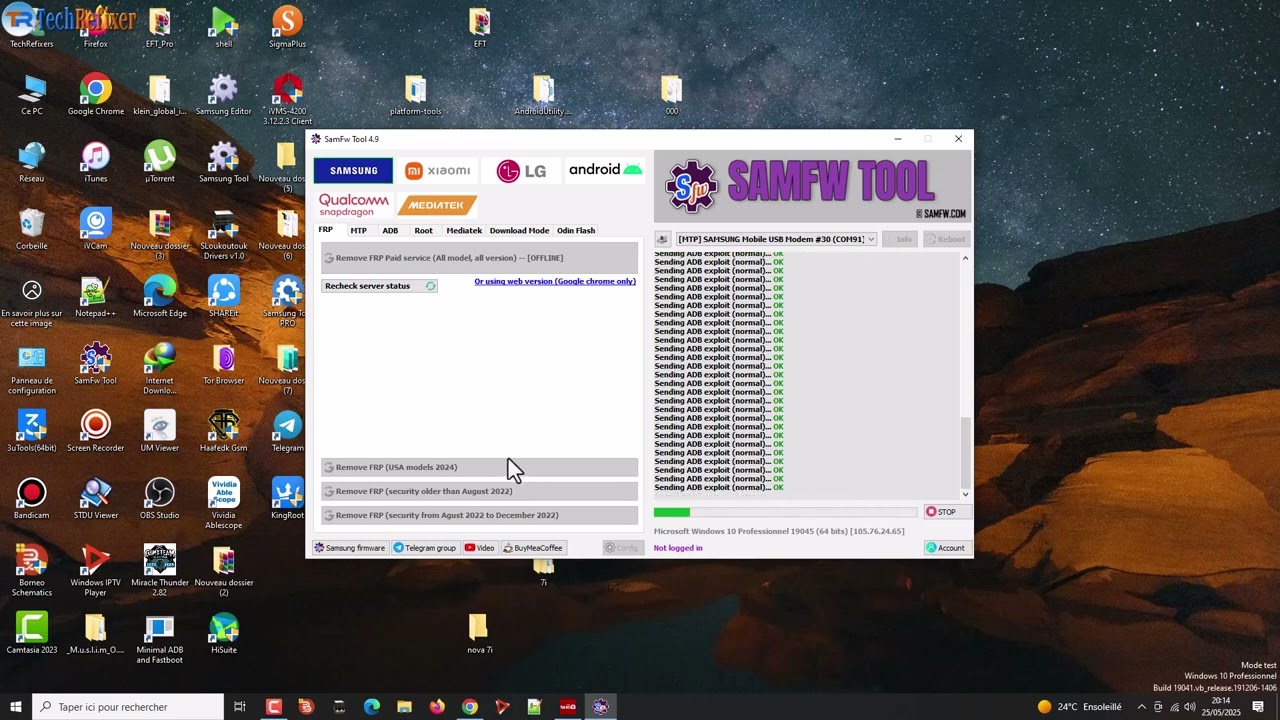This screenshot has height=720, width=1280.
Task: Open the nova 7i desktop folder
Action: coord(479,633)
